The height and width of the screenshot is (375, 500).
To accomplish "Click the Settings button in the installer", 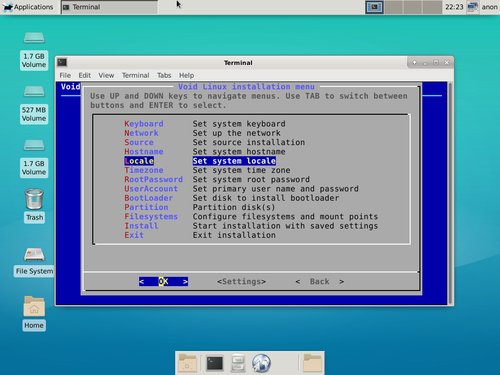I will click(241, 282).
